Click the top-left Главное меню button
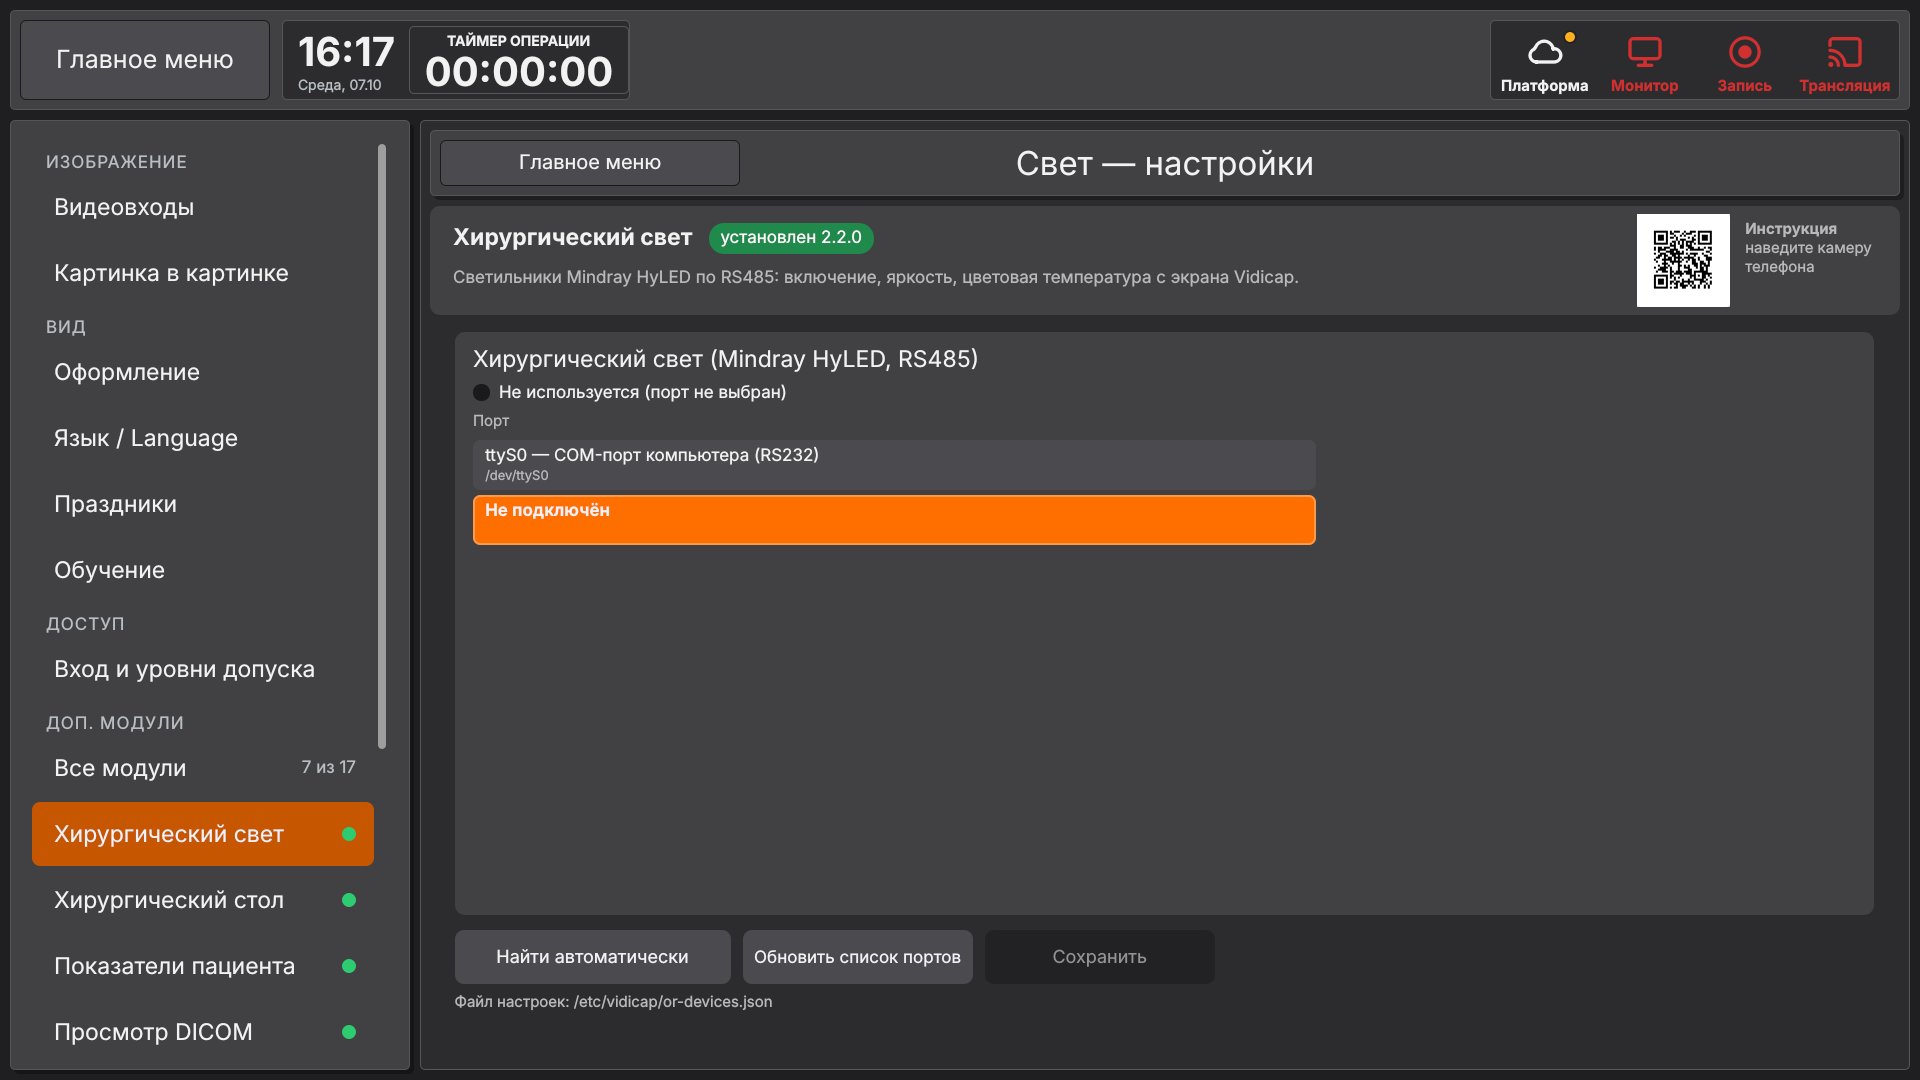The height and width of the screenshot is (1080, 1920). click(x=145, y=60)
